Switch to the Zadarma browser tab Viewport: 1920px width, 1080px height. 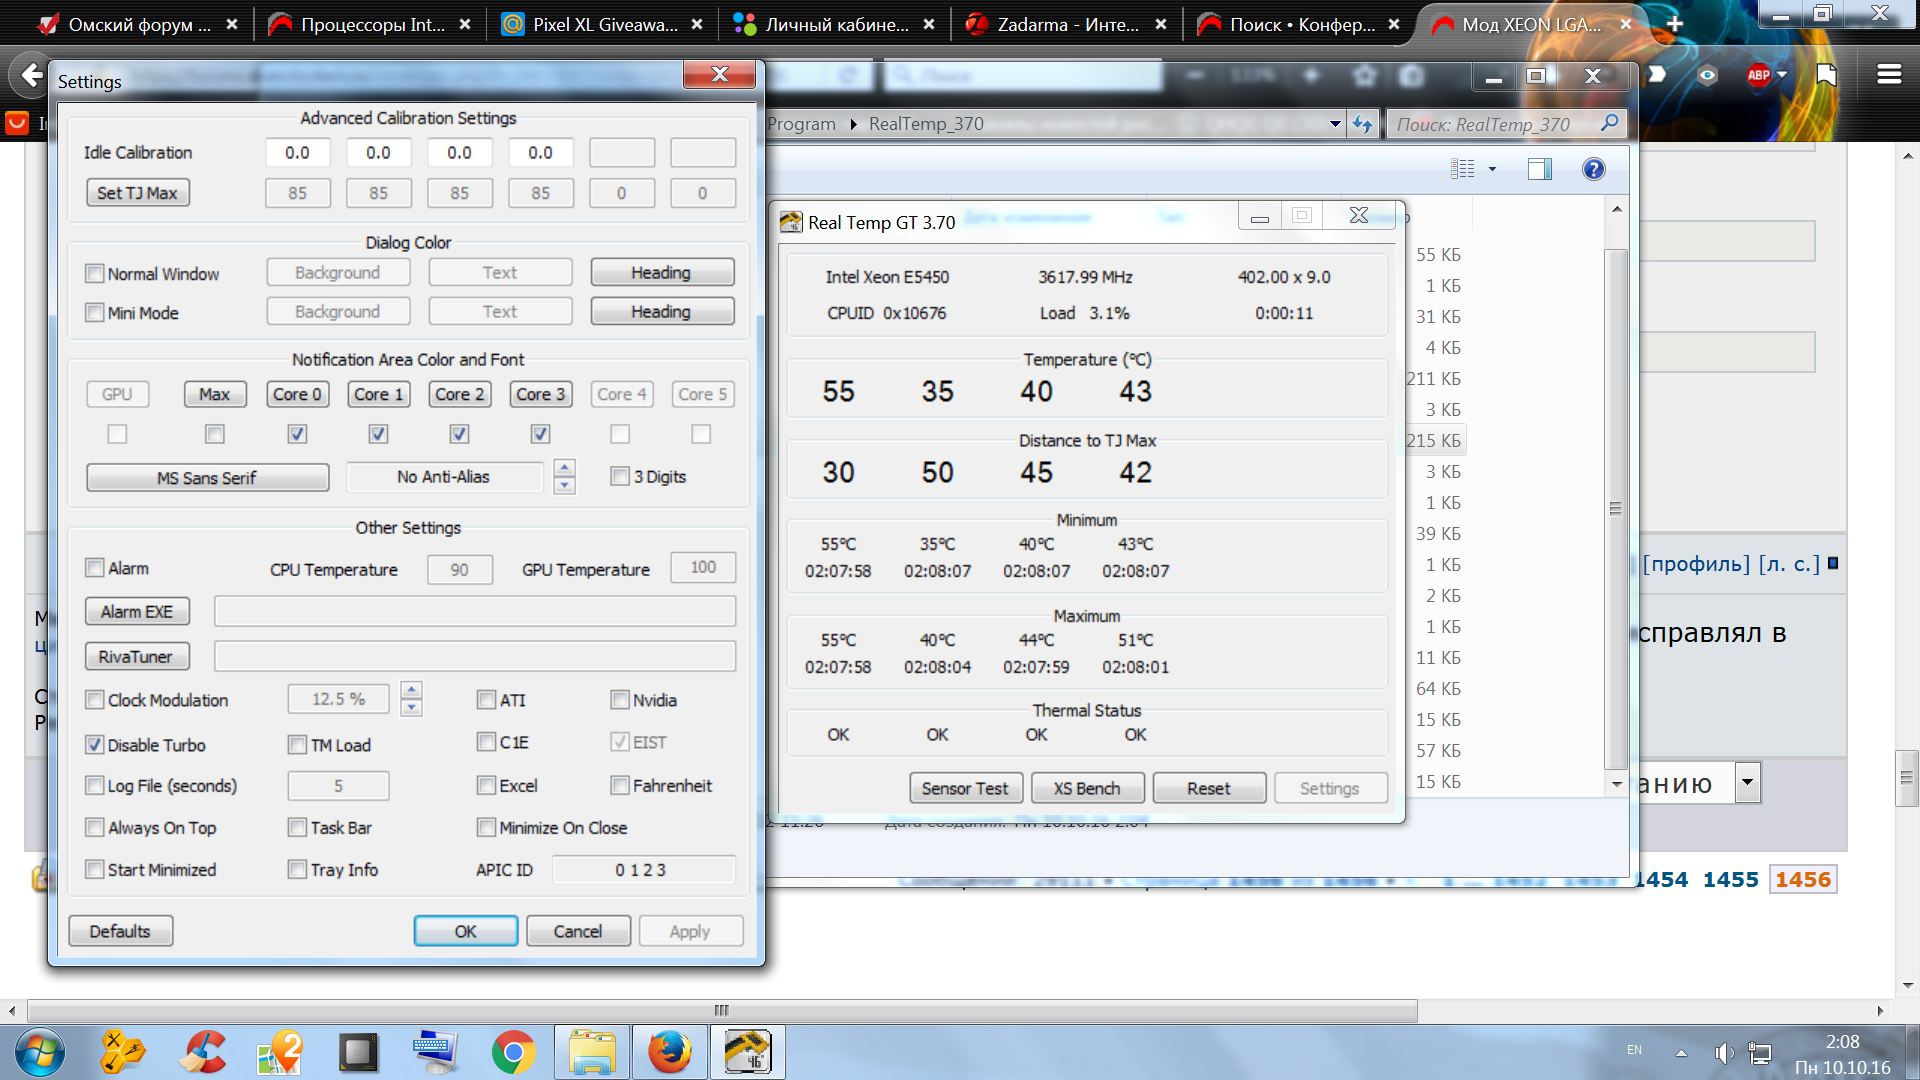tap(1066, 24)
